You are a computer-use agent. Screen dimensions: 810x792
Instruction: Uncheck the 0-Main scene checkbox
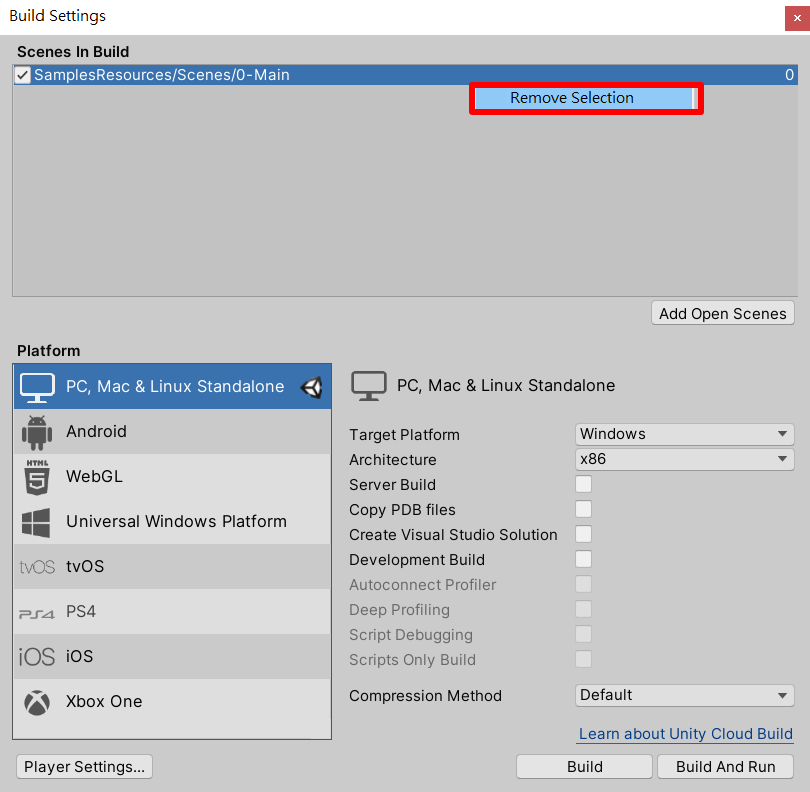23,75
